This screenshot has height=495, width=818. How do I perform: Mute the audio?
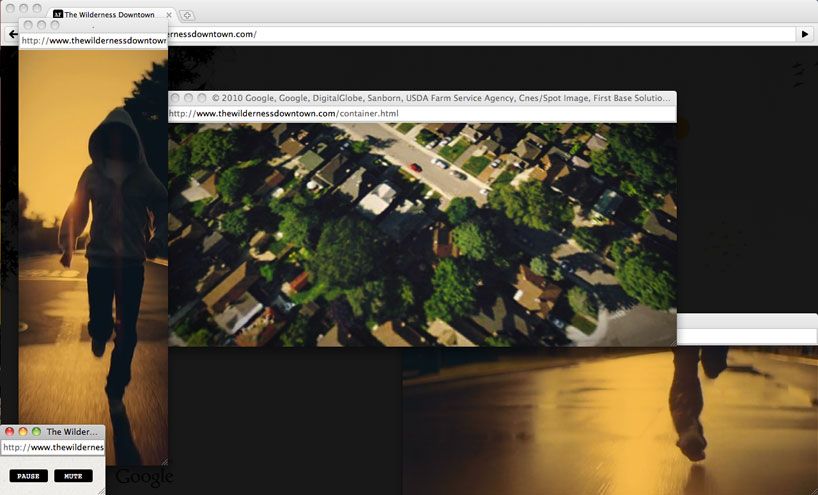pos(73,476)
